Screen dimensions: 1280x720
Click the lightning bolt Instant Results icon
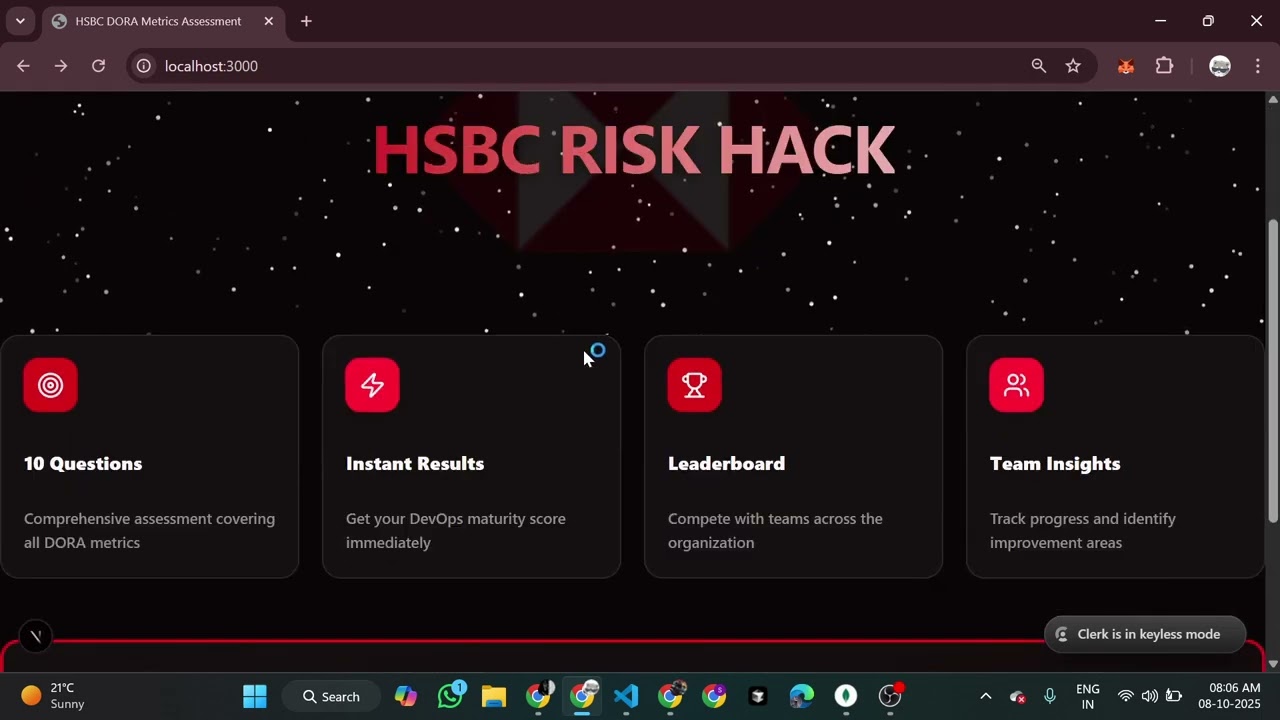tap(372, 385)
